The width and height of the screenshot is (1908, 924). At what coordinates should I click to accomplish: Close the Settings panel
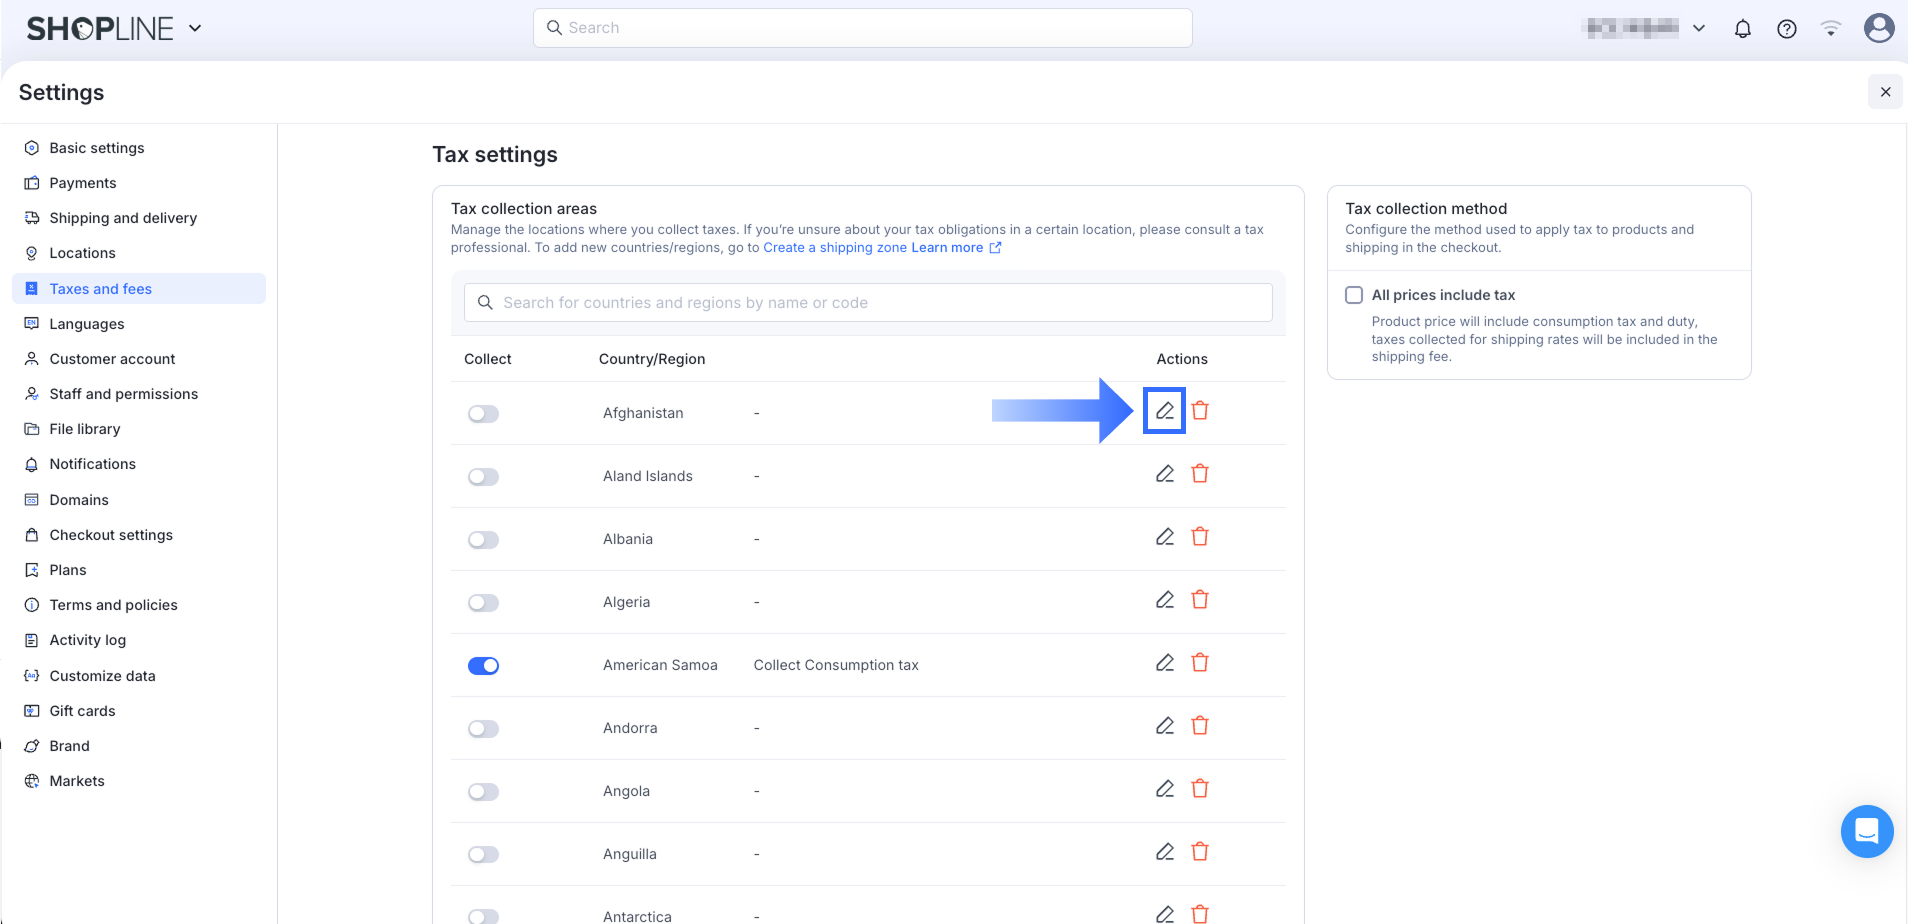1884,92
